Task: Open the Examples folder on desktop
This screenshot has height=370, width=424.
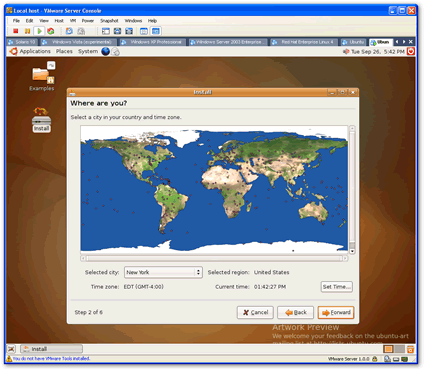Action: [42, 77]
